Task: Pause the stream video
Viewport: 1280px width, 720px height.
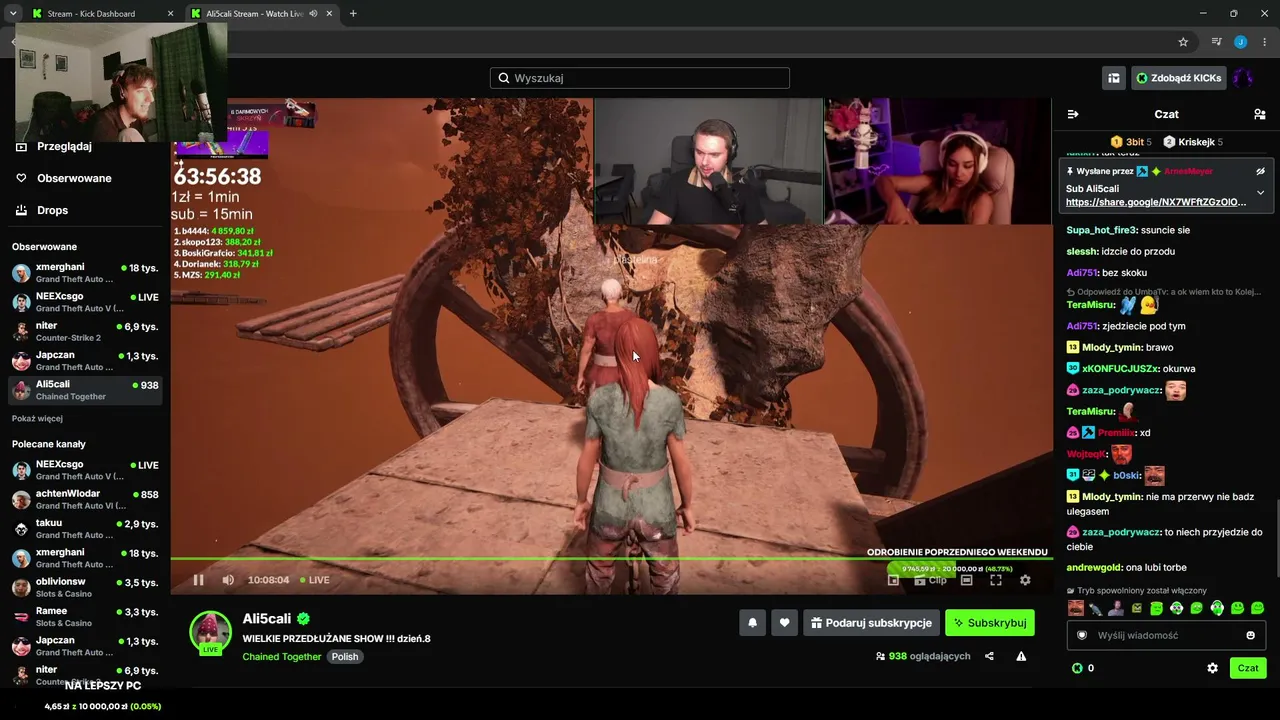Action: tap(198, 580)
